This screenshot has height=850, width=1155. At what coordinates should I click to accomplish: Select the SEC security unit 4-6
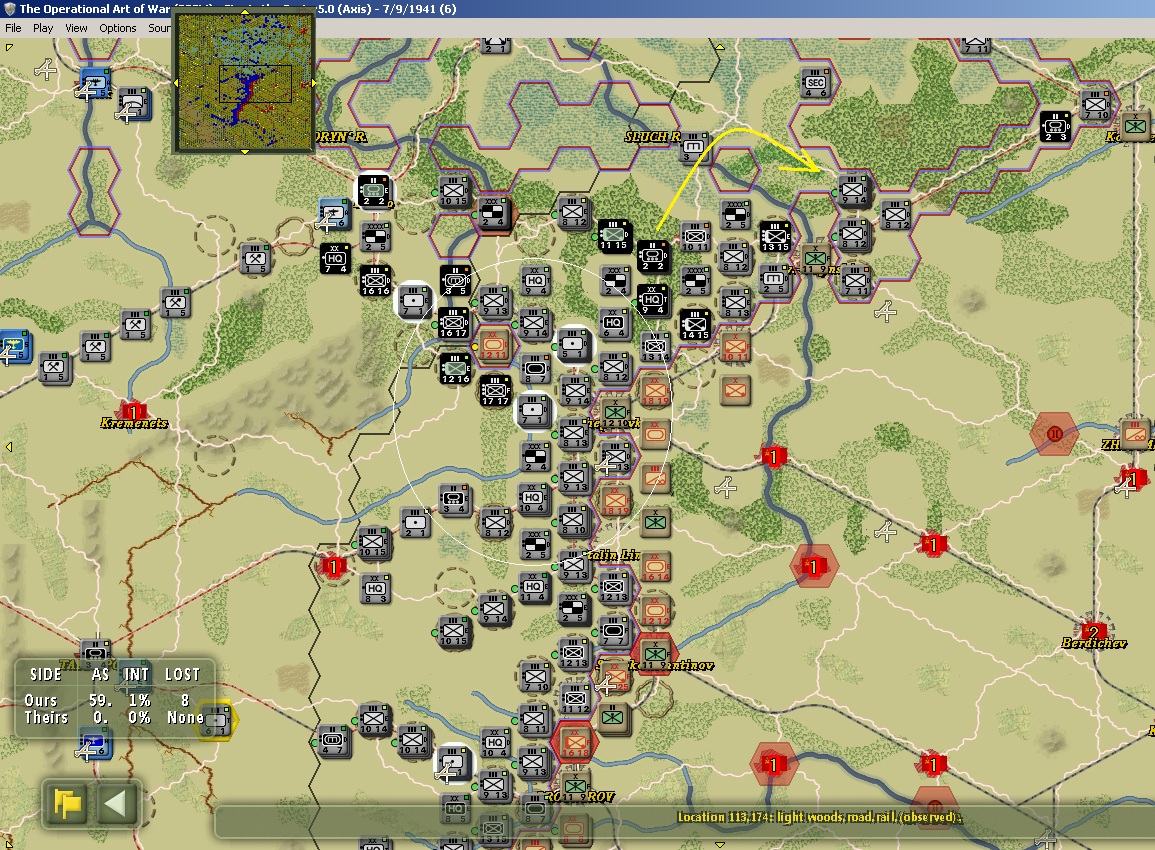tap(815, 84)
